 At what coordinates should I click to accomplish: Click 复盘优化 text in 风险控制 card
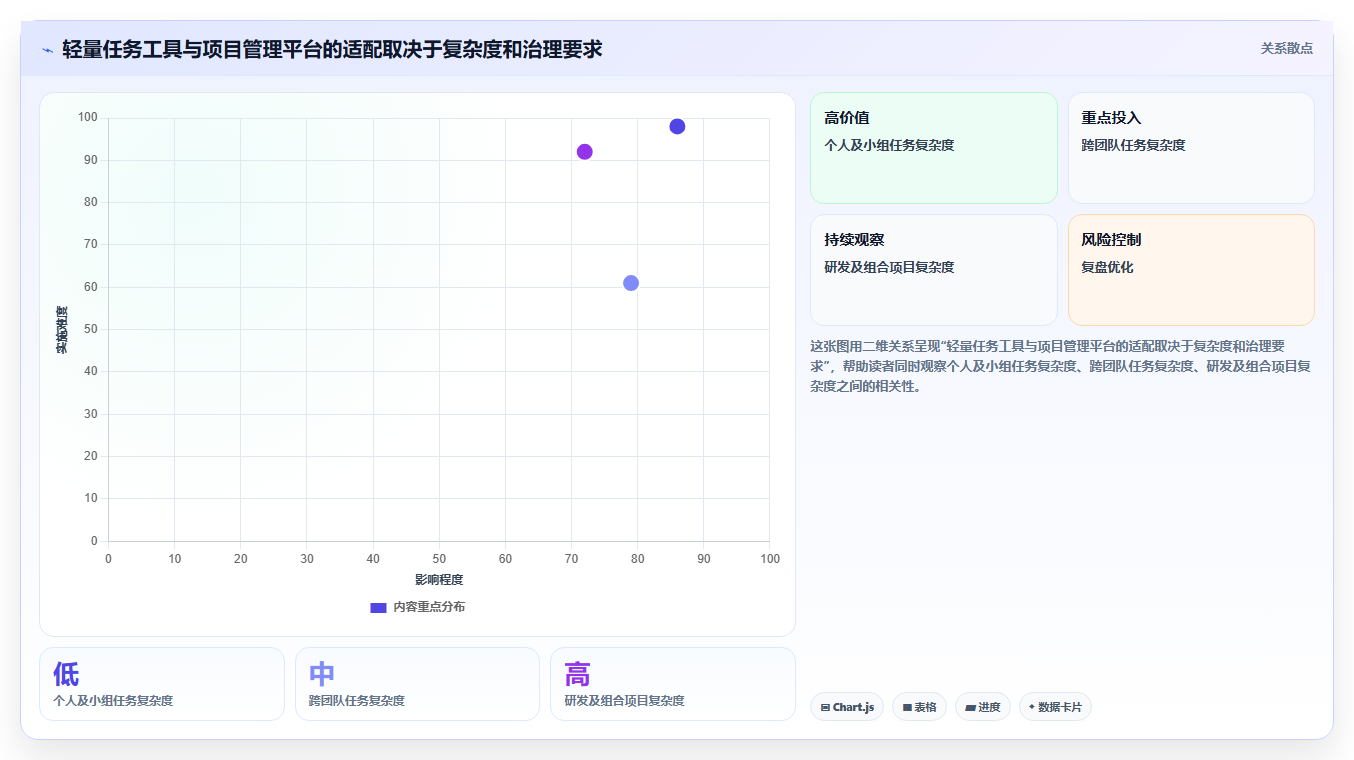(x=1107, y=267)
